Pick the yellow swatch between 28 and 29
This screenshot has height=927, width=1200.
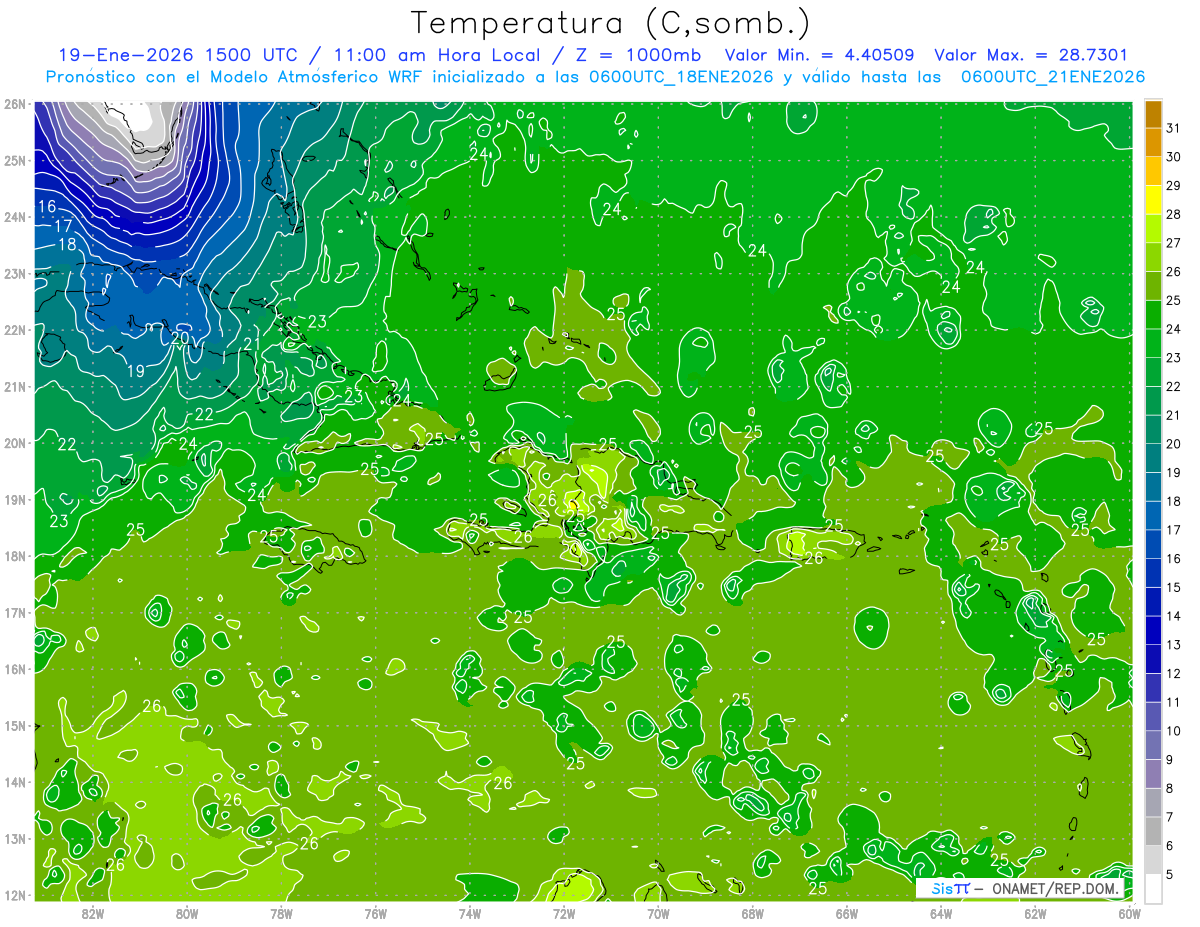[x=1153, y=200]
